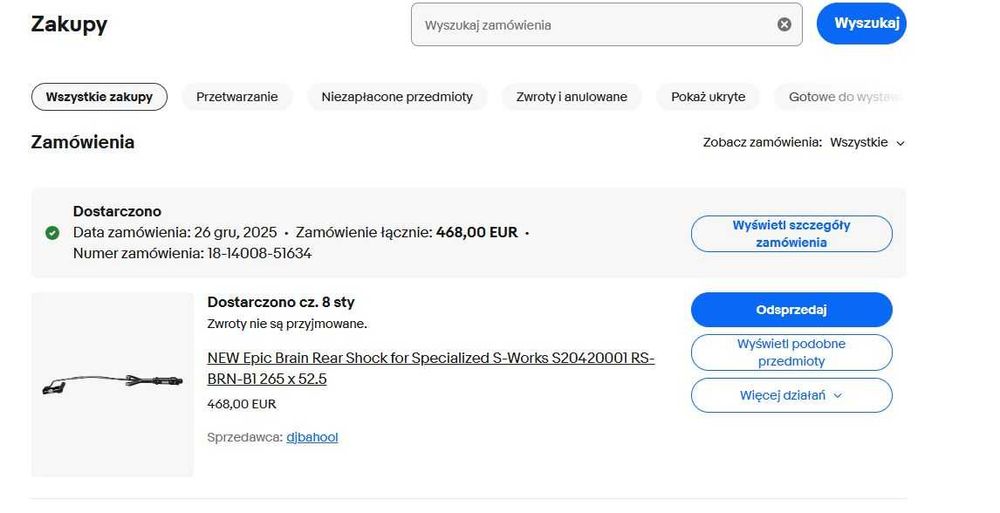
Task: Visit seller djbahool's profile link
Action: [x=312, y=437]
